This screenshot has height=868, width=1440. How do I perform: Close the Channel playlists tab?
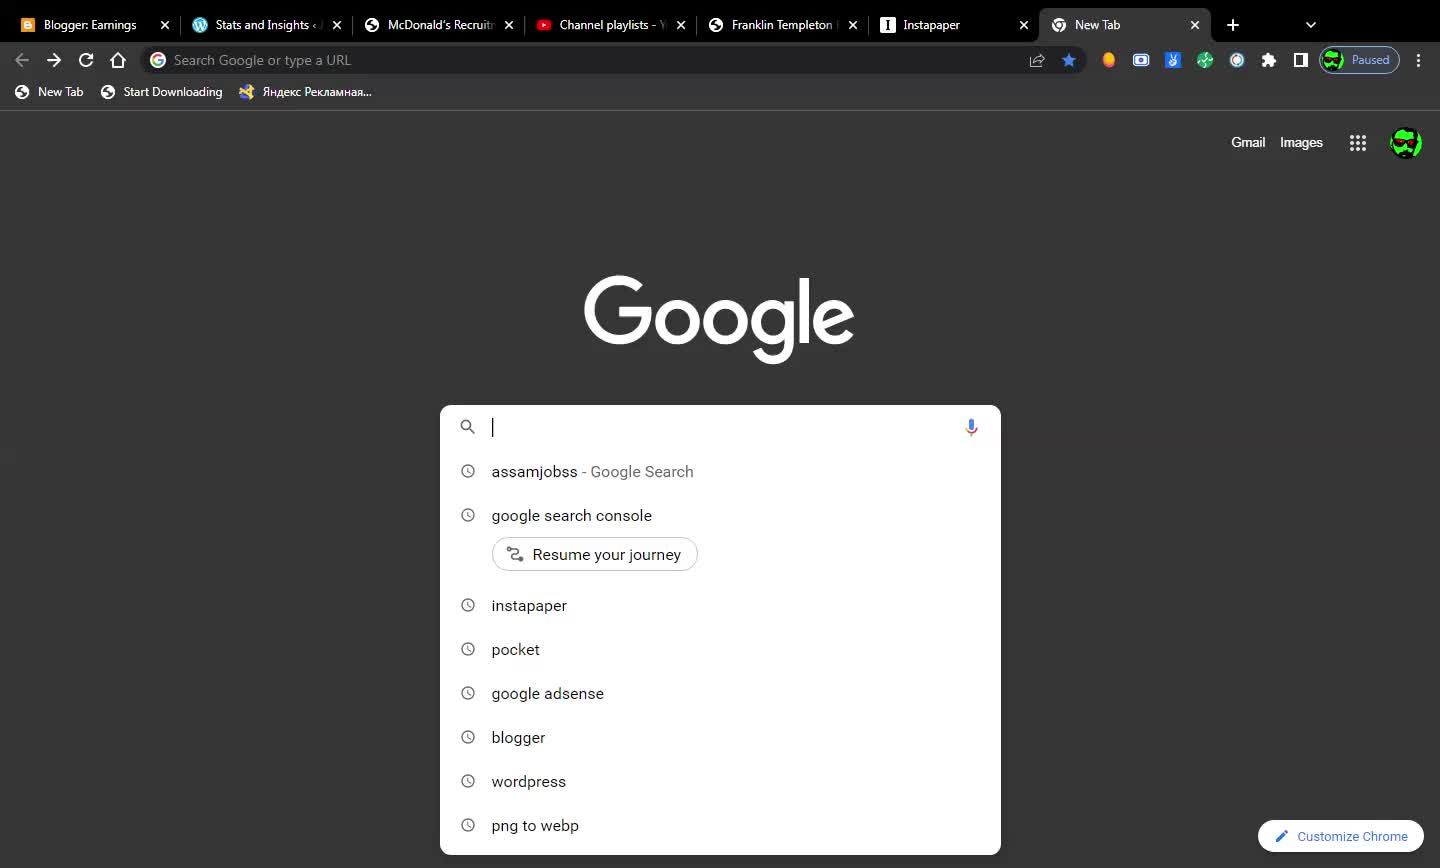pyautogui.click(x=681, y=25)
